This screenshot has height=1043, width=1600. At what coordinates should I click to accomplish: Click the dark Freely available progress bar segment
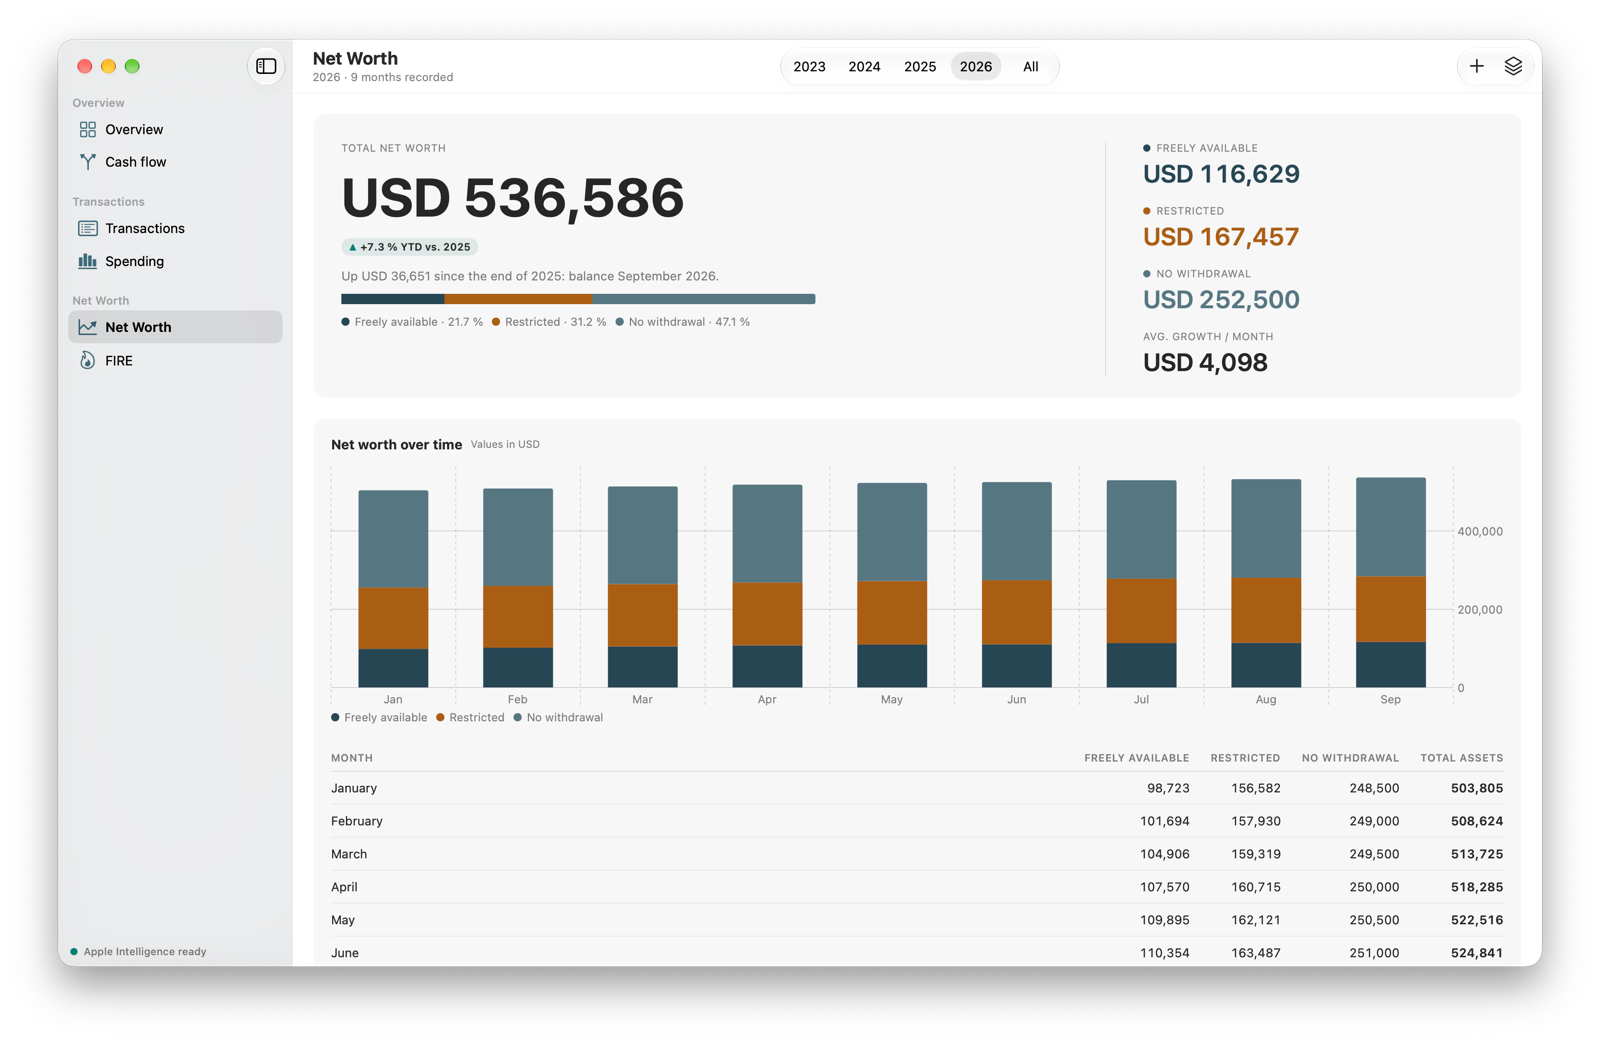click(393, 299)
